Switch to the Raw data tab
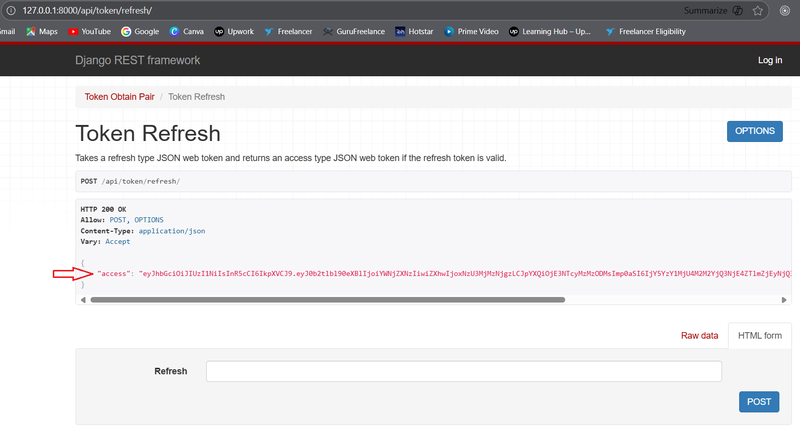The image size is (800, 437). [699, 336]
